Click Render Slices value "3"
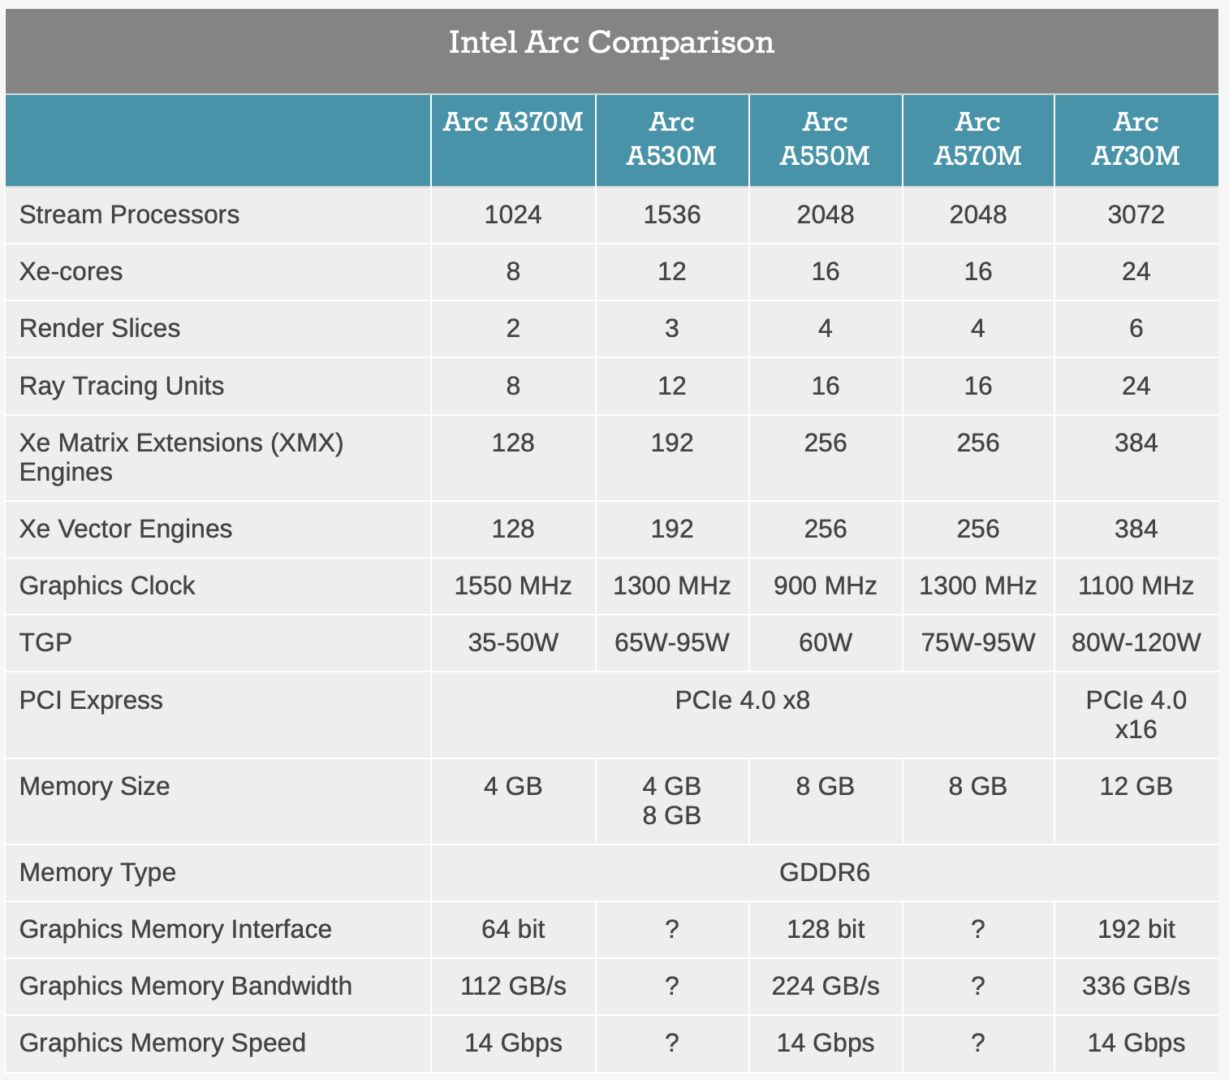Image resolution: width=1229 pixels, height=1080 pixels. click(x=672, y=329)
